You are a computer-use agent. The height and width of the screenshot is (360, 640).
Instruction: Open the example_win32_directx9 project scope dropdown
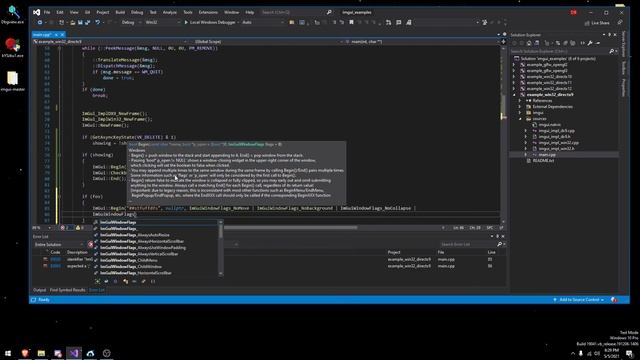tap(110, 42)
